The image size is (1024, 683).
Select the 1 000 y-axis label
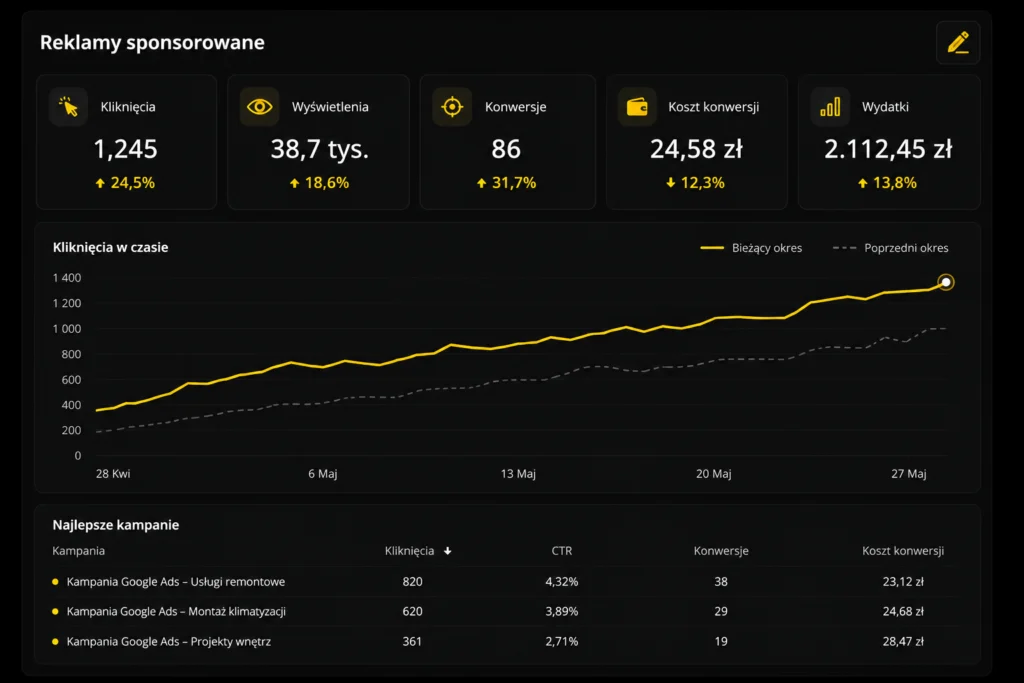pyautogui.click(x=67, y=329)
